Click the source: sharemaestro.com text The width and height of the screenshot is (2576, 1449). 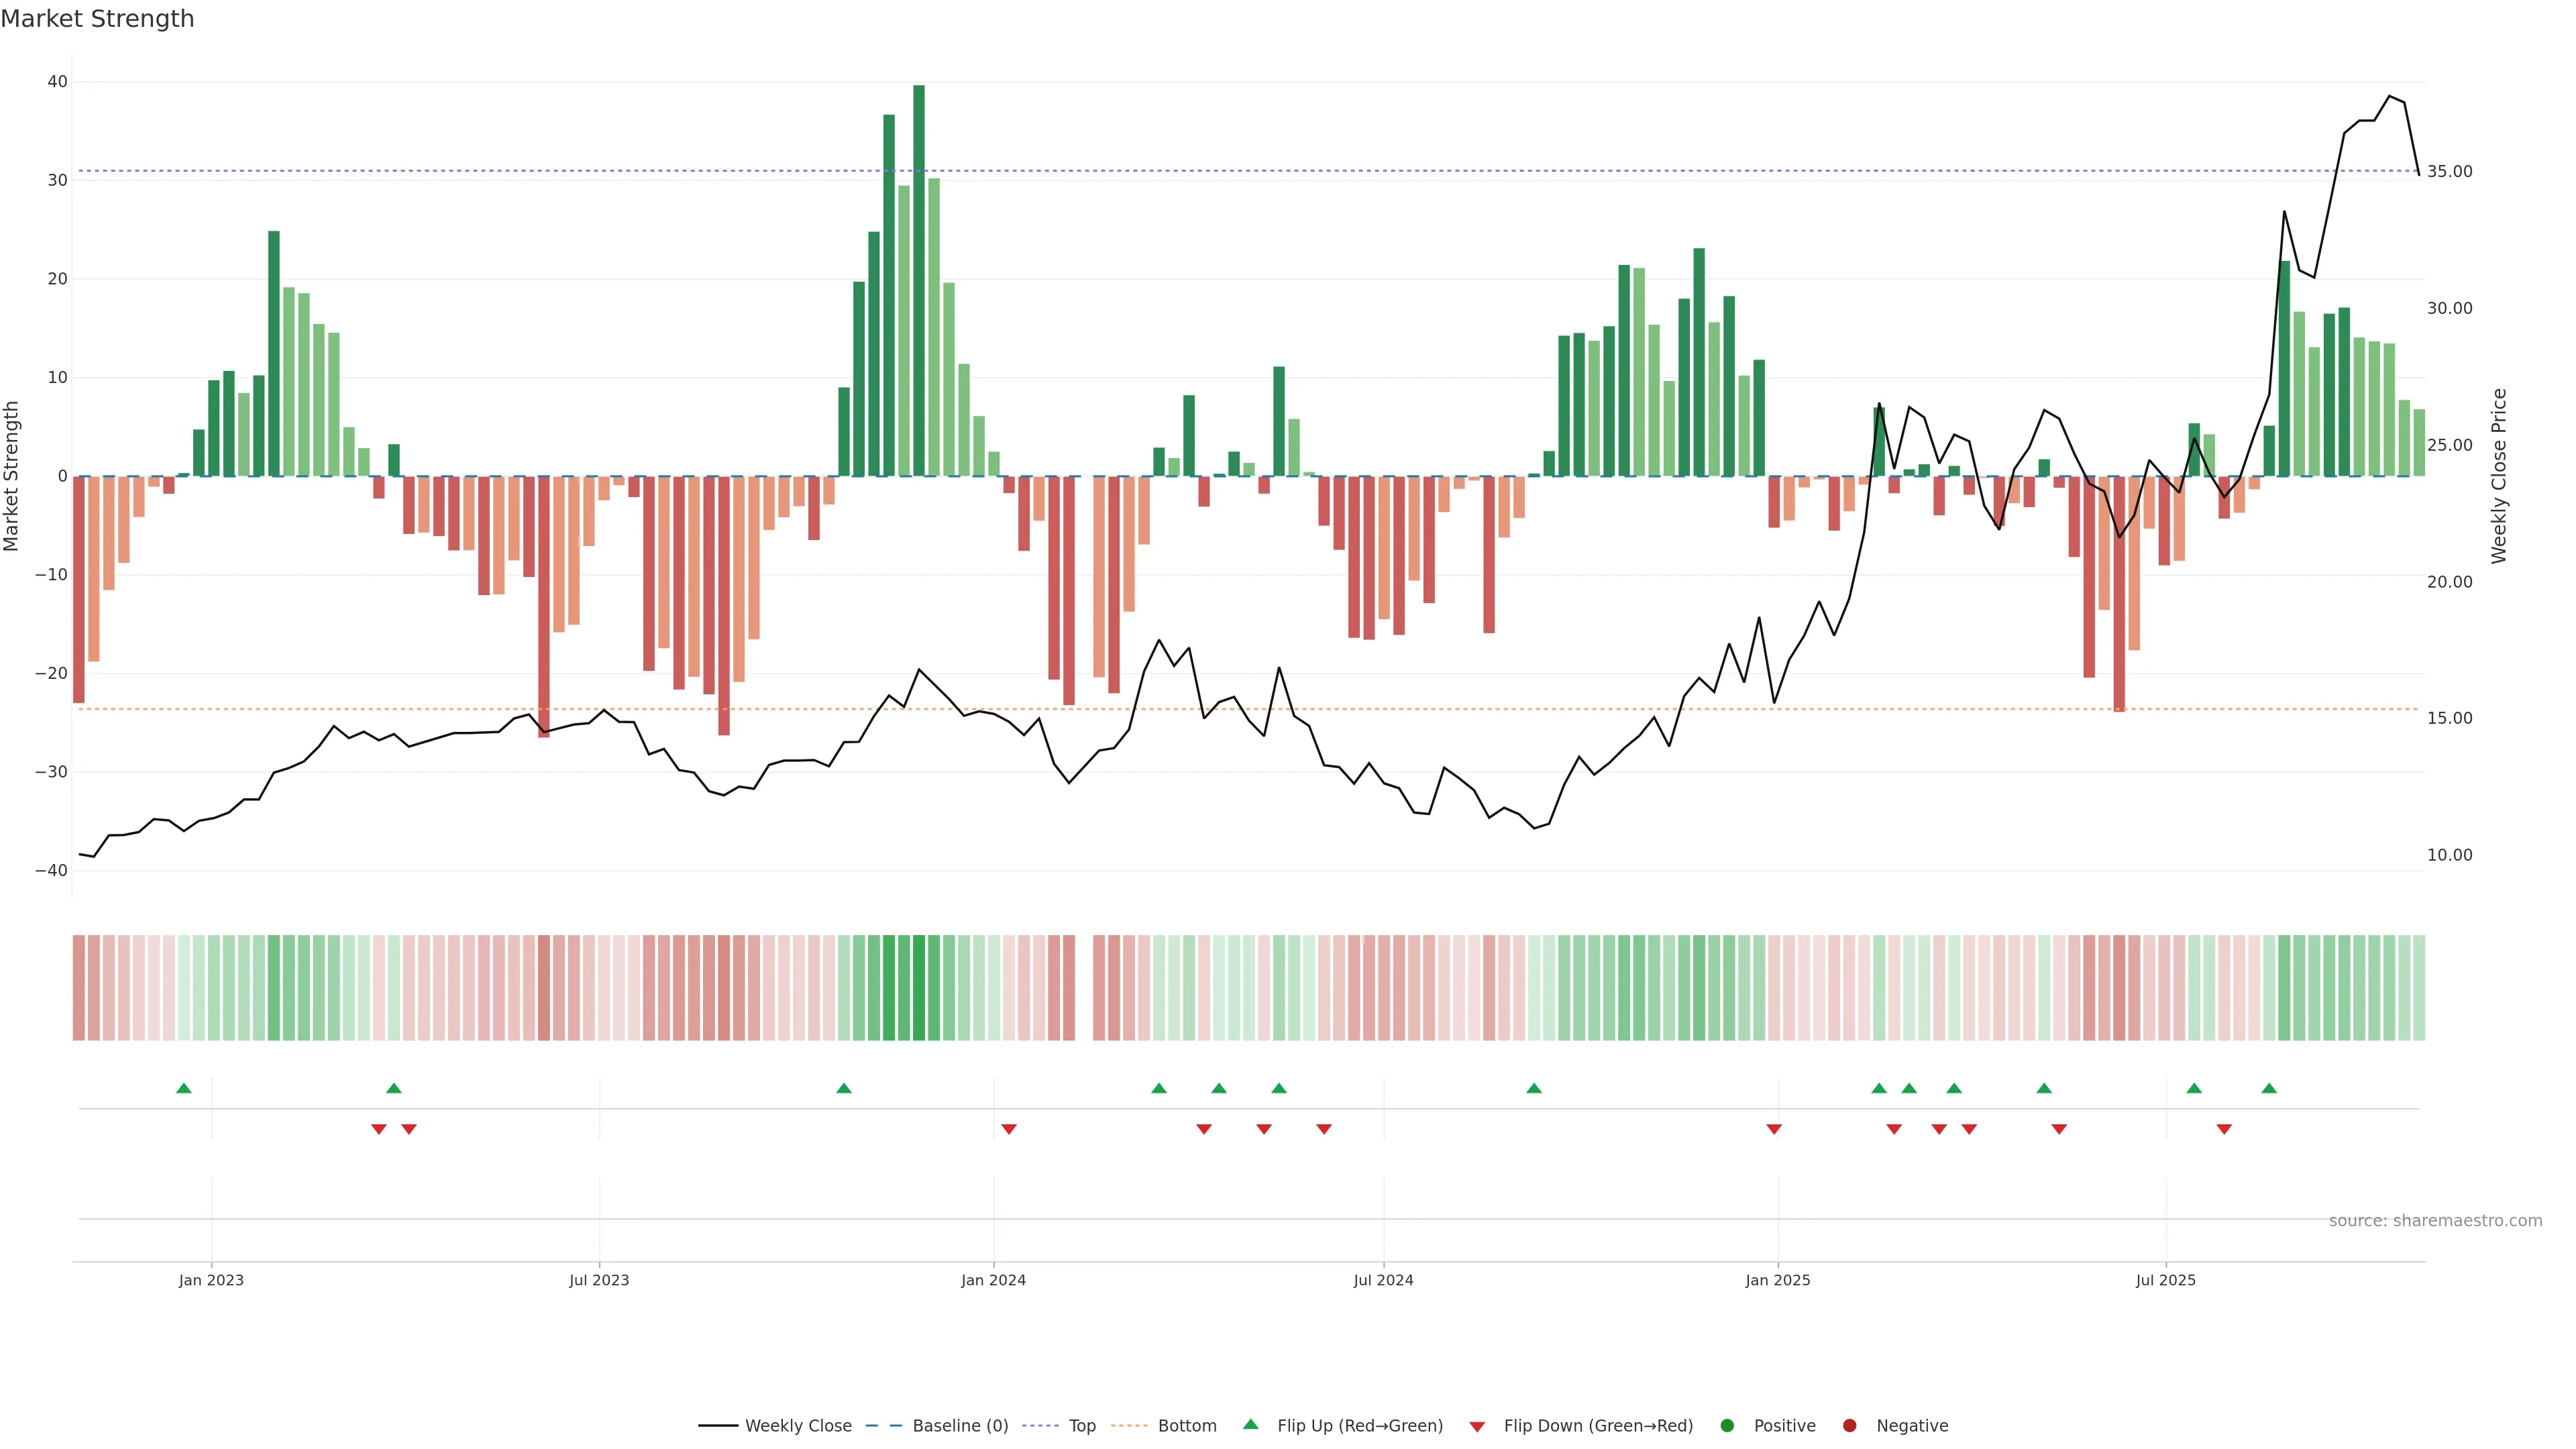point(2435,1221)
